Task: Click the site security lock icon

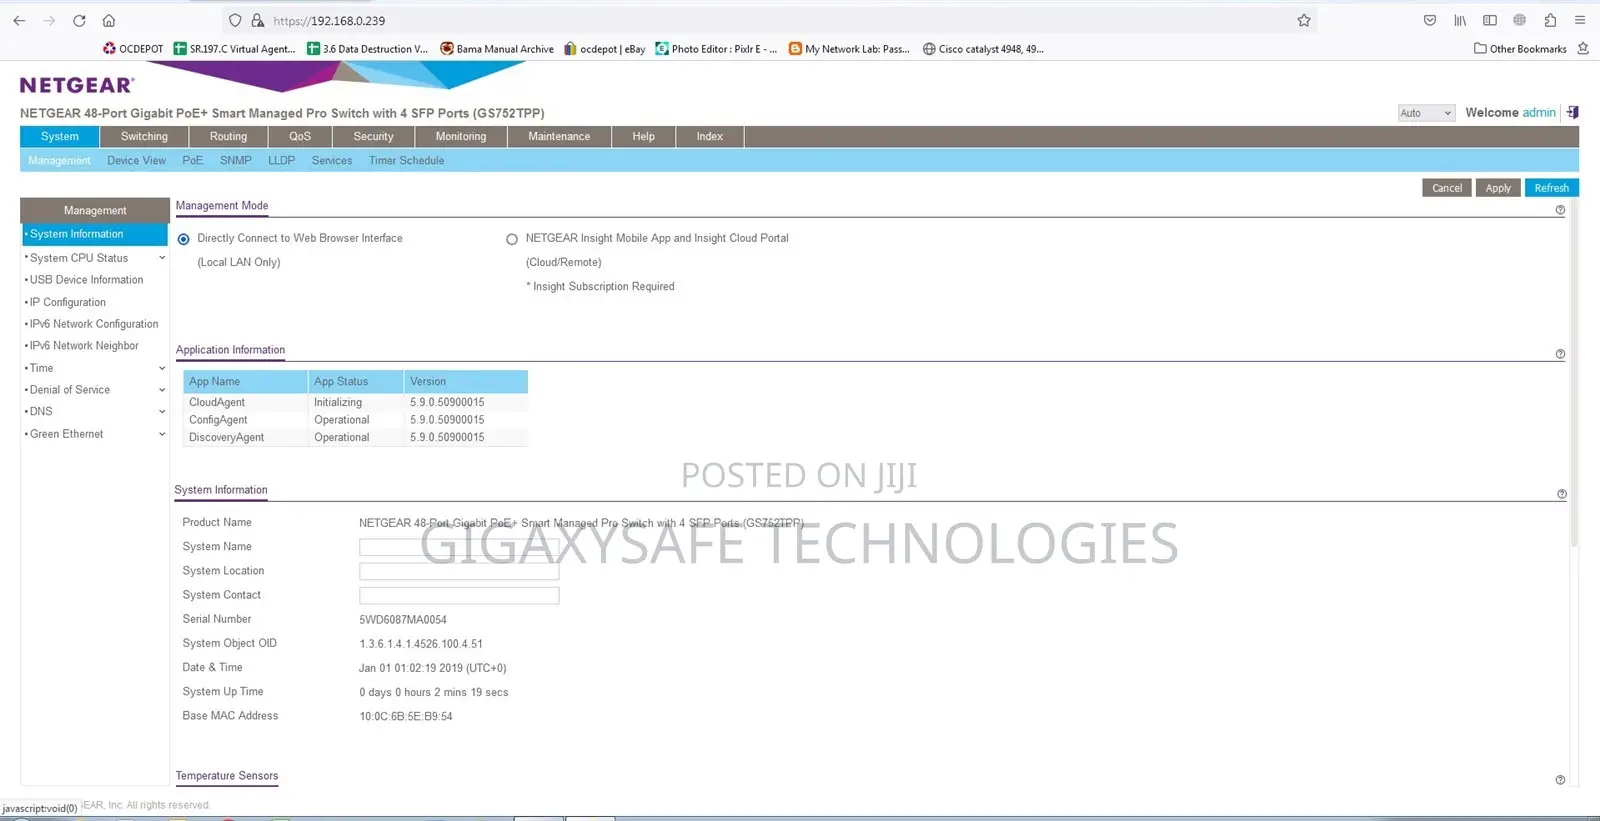Action: coord(257,20)
